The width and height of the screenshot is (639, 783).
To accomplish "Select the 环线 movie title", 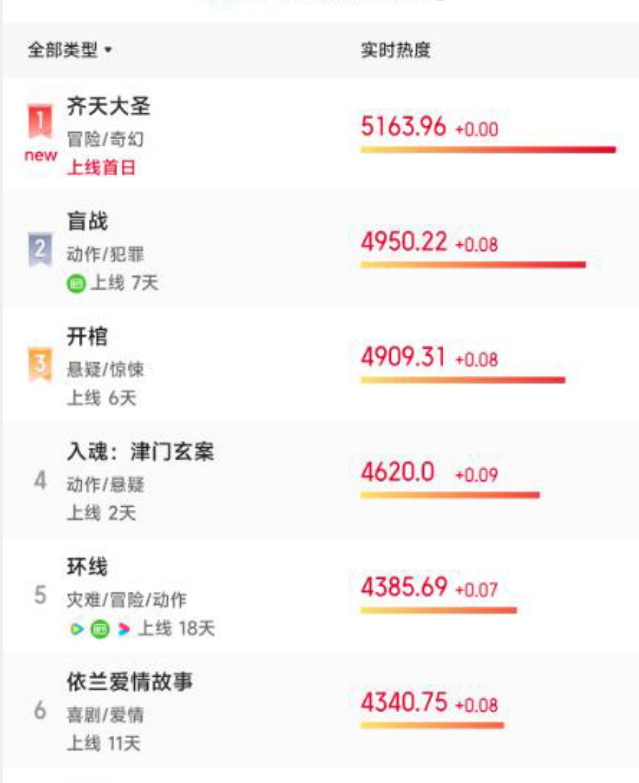I will [x=87, y=568].
